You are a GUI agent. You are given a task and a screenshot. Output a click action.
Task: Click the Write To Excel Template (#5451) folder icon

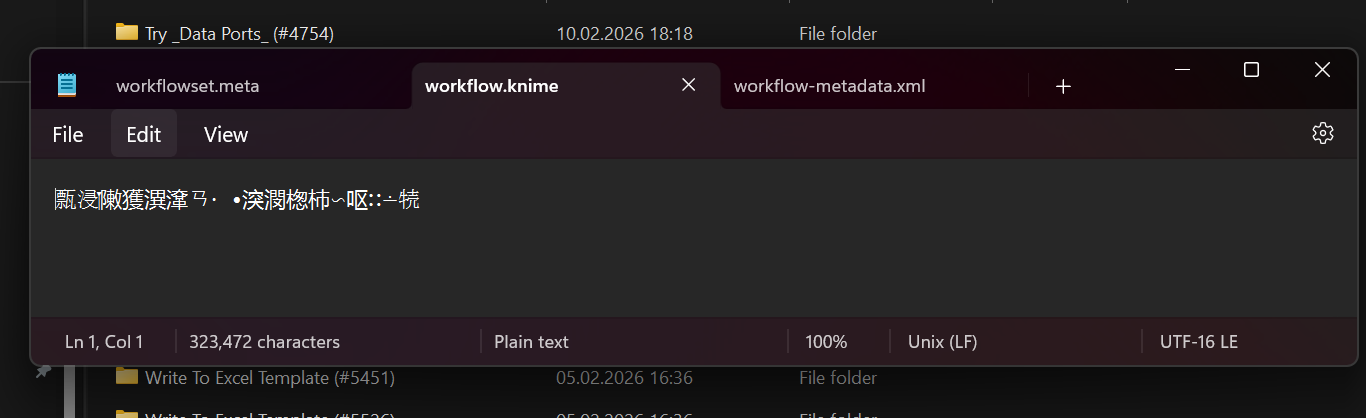(x=126, y=377)
